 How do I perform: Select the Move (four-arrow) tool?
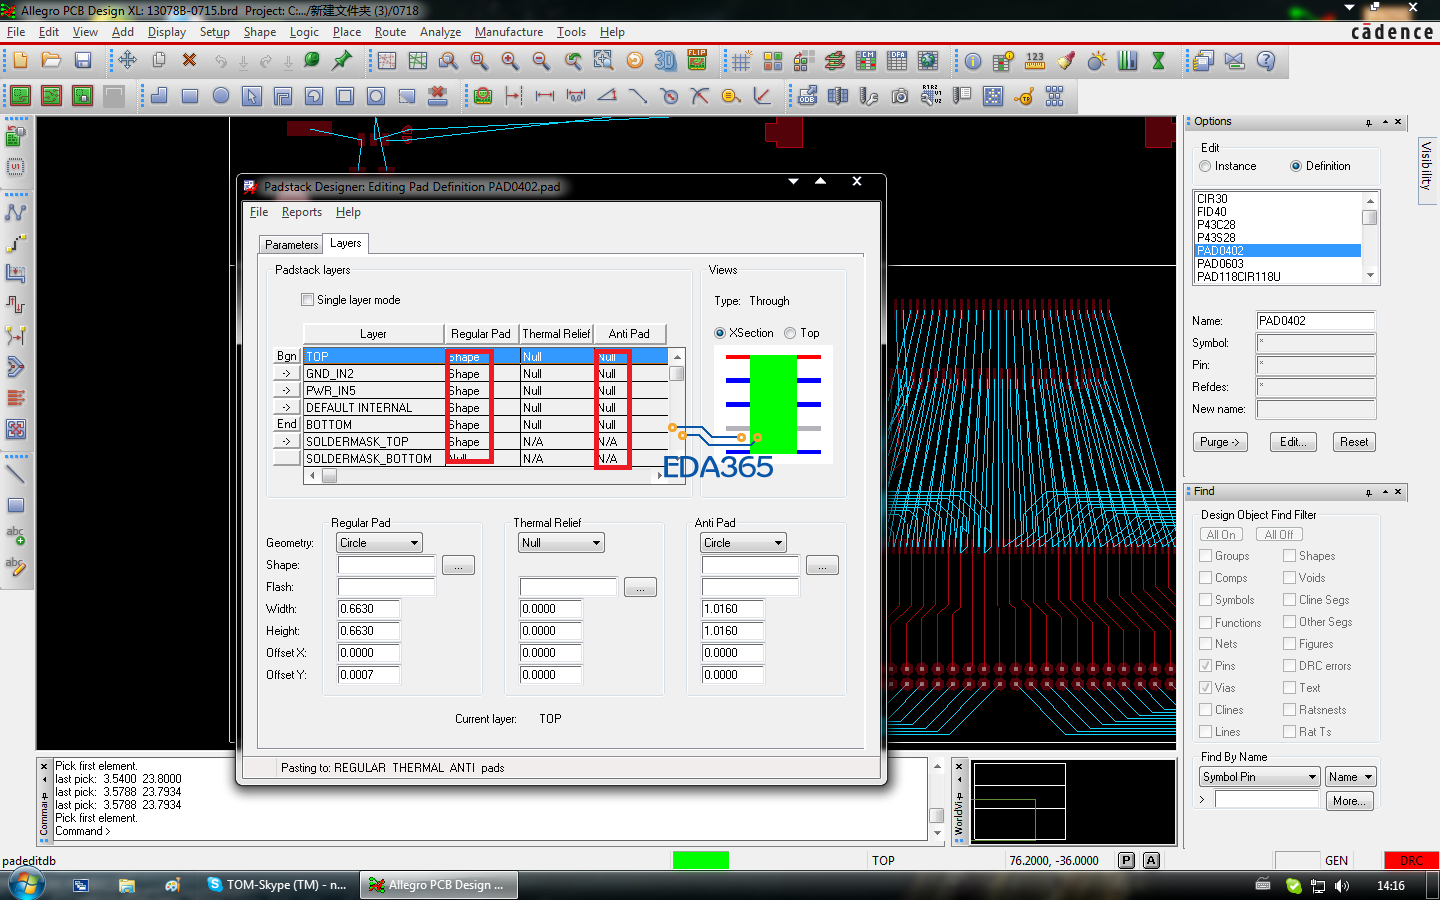coord(127,61)
